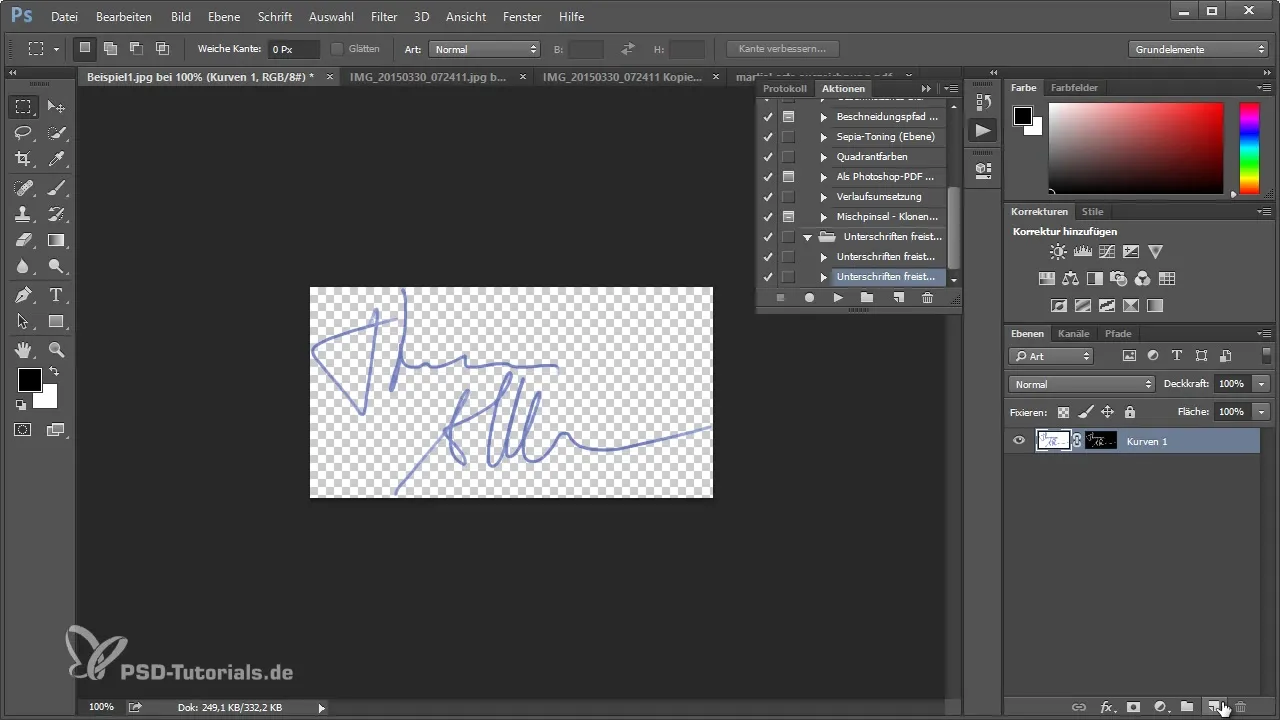Screen dimensions: 1280x720
Task: Pick the Quick Selection tool
Action: 56,133
